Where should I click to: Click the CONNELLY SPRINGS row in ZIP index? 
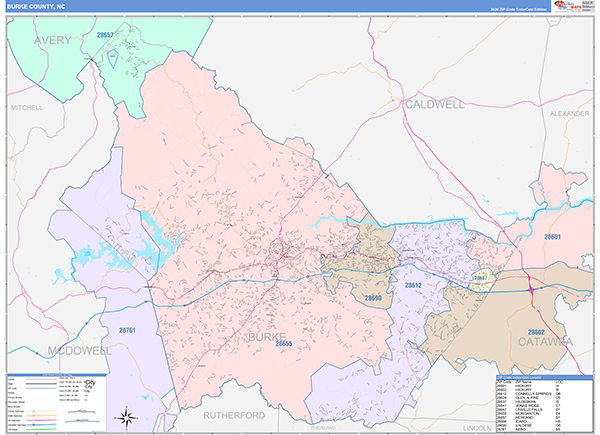(529, 394)
